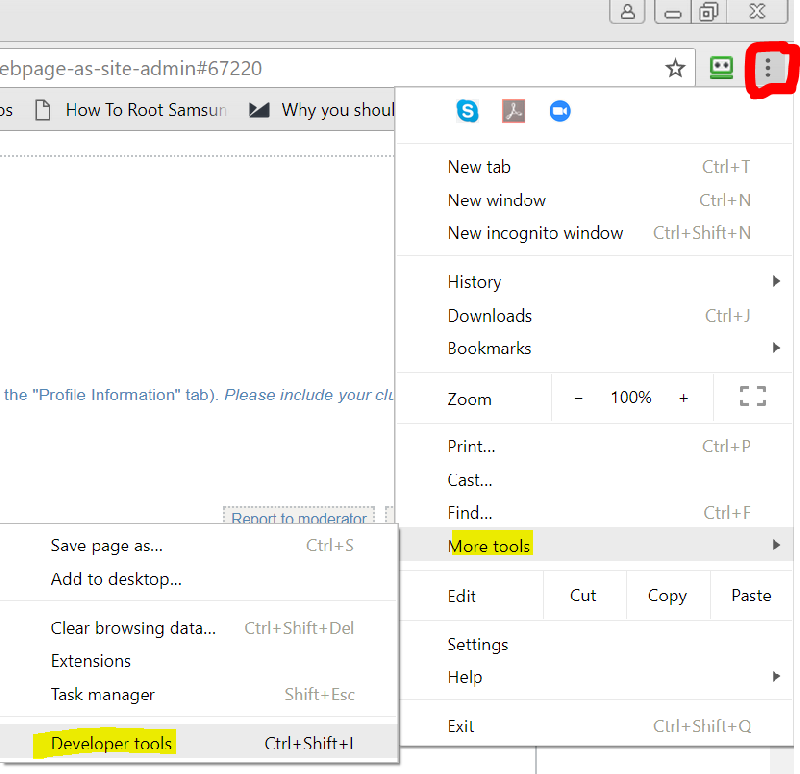The image size is (800, 774).
Task: Click the green robot extension icon
Action: pyautogui.click(x=720, y=68)
